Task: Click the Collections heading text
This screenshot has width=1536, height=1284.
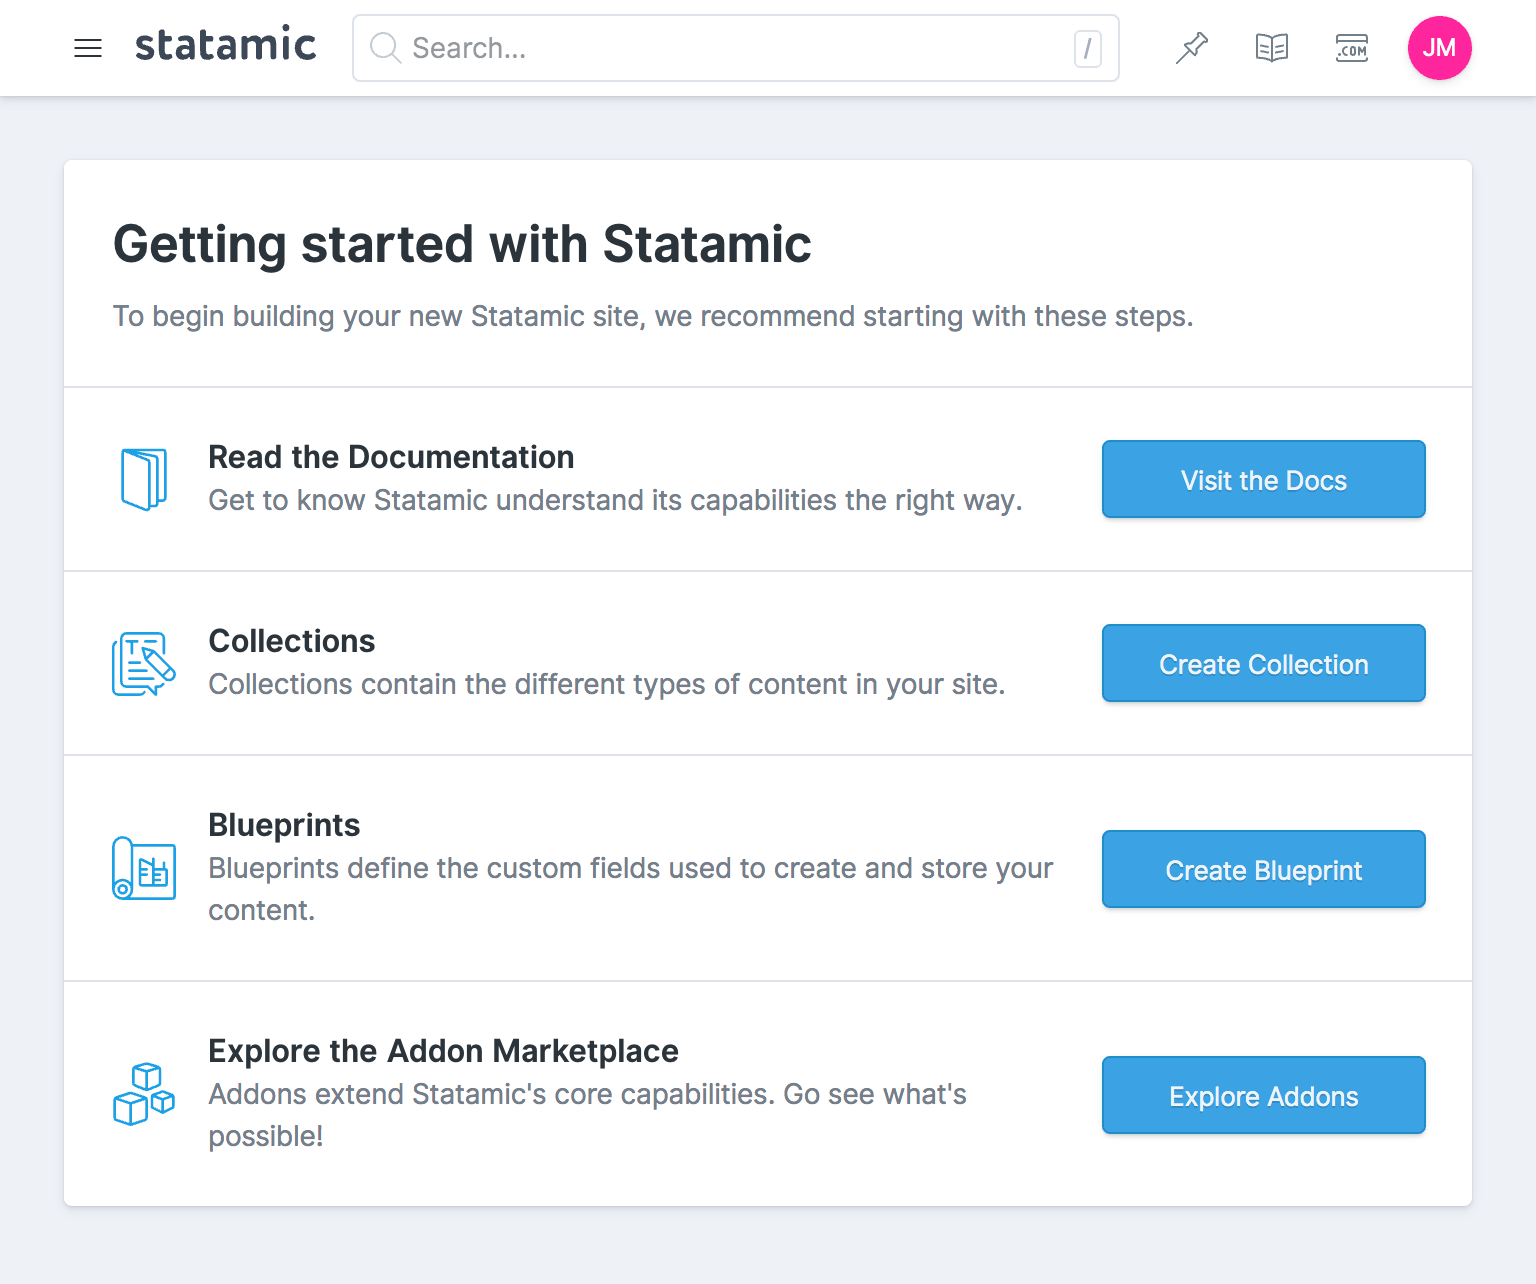Action: pos(291,641)
